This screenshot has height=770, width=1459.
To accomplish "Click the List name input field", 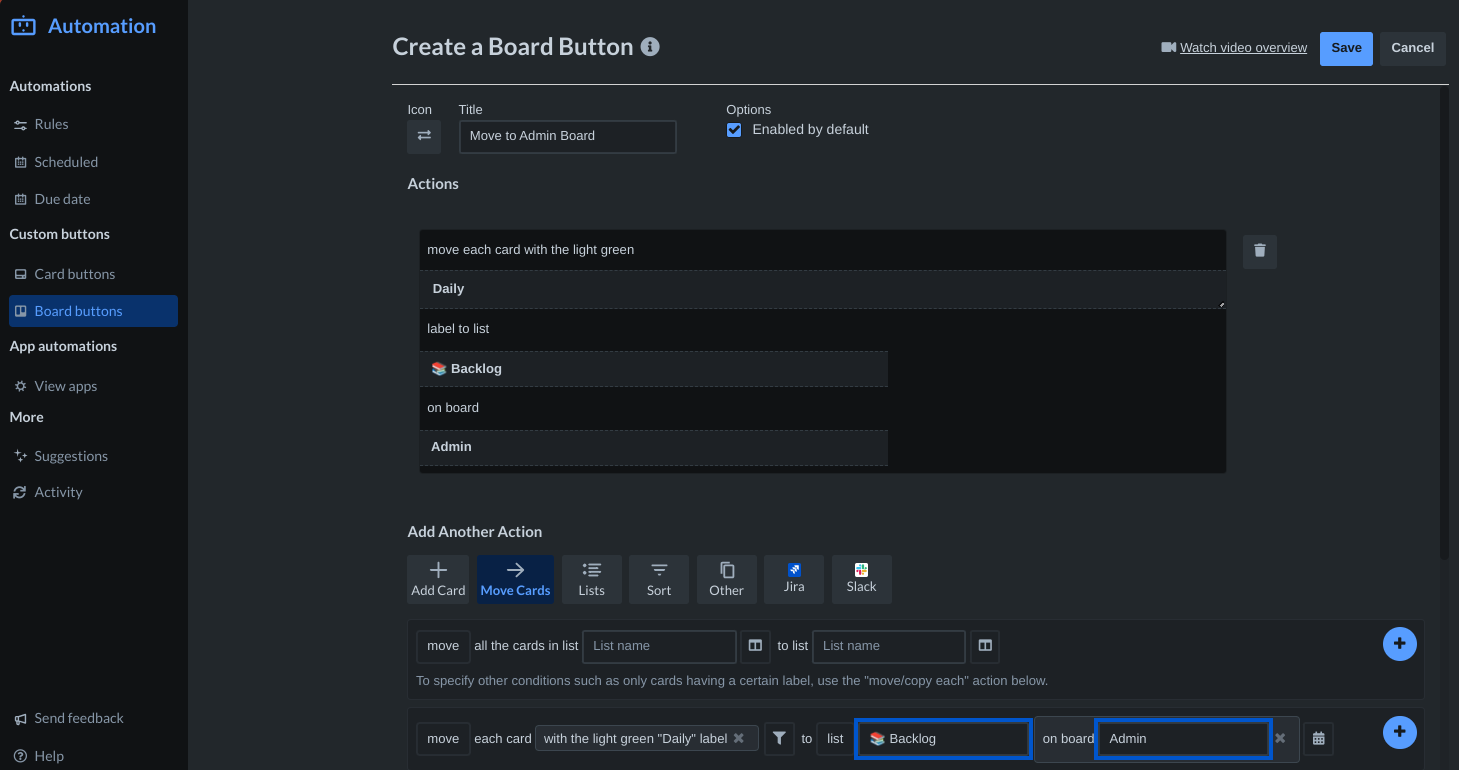I will click(x=658, y=646).
